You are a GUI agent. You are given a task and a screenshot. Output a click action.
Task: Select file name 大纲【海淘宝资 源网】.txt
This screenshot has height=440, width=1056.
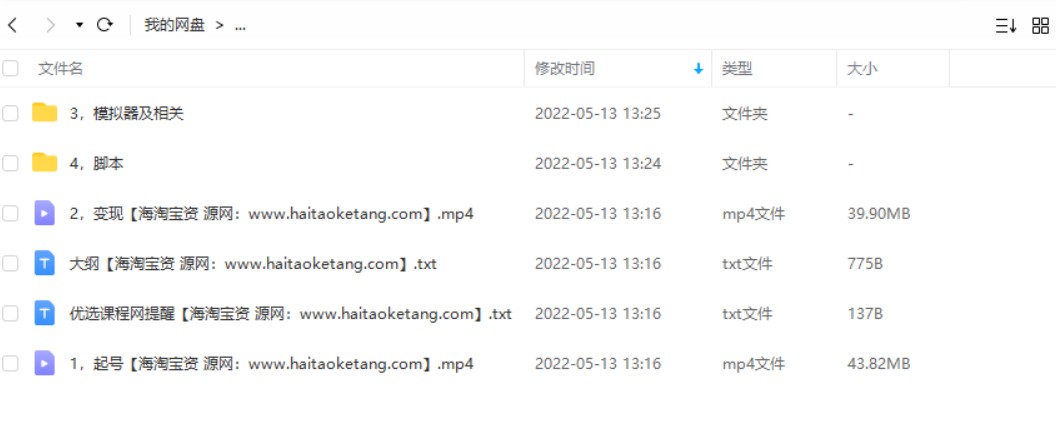[x=253, y=264]
